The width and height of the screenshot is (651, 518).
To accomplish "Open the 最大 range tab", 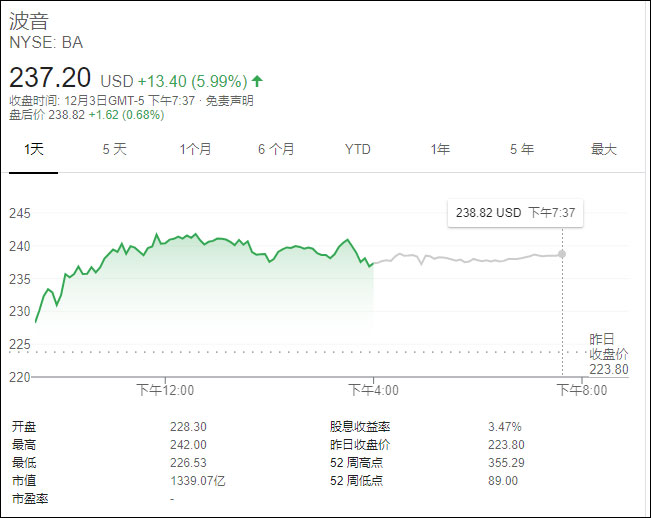I will 603,149.
